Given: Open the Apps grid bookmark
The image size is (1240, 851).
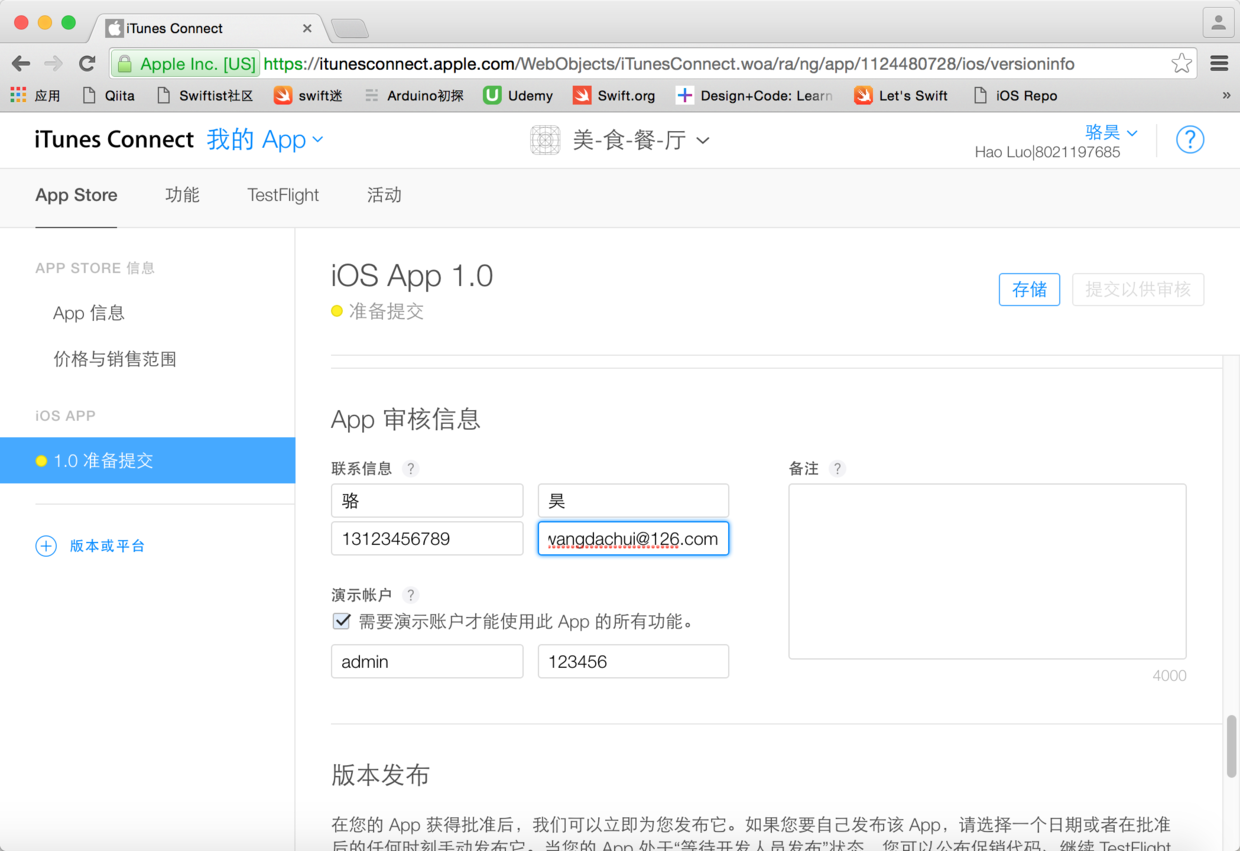Looking at the screenshot, I should (x=35, y=96).
